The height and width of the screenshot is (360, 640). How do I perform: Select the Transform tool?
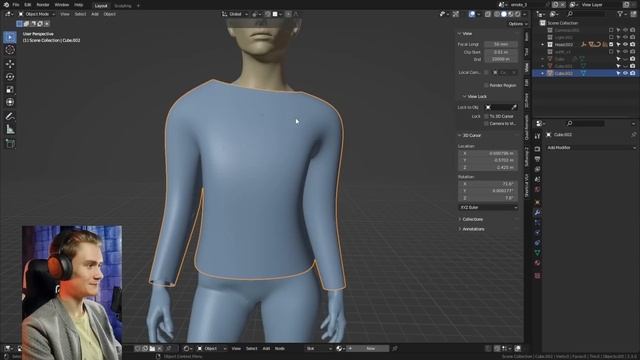(x=10, y=102)
